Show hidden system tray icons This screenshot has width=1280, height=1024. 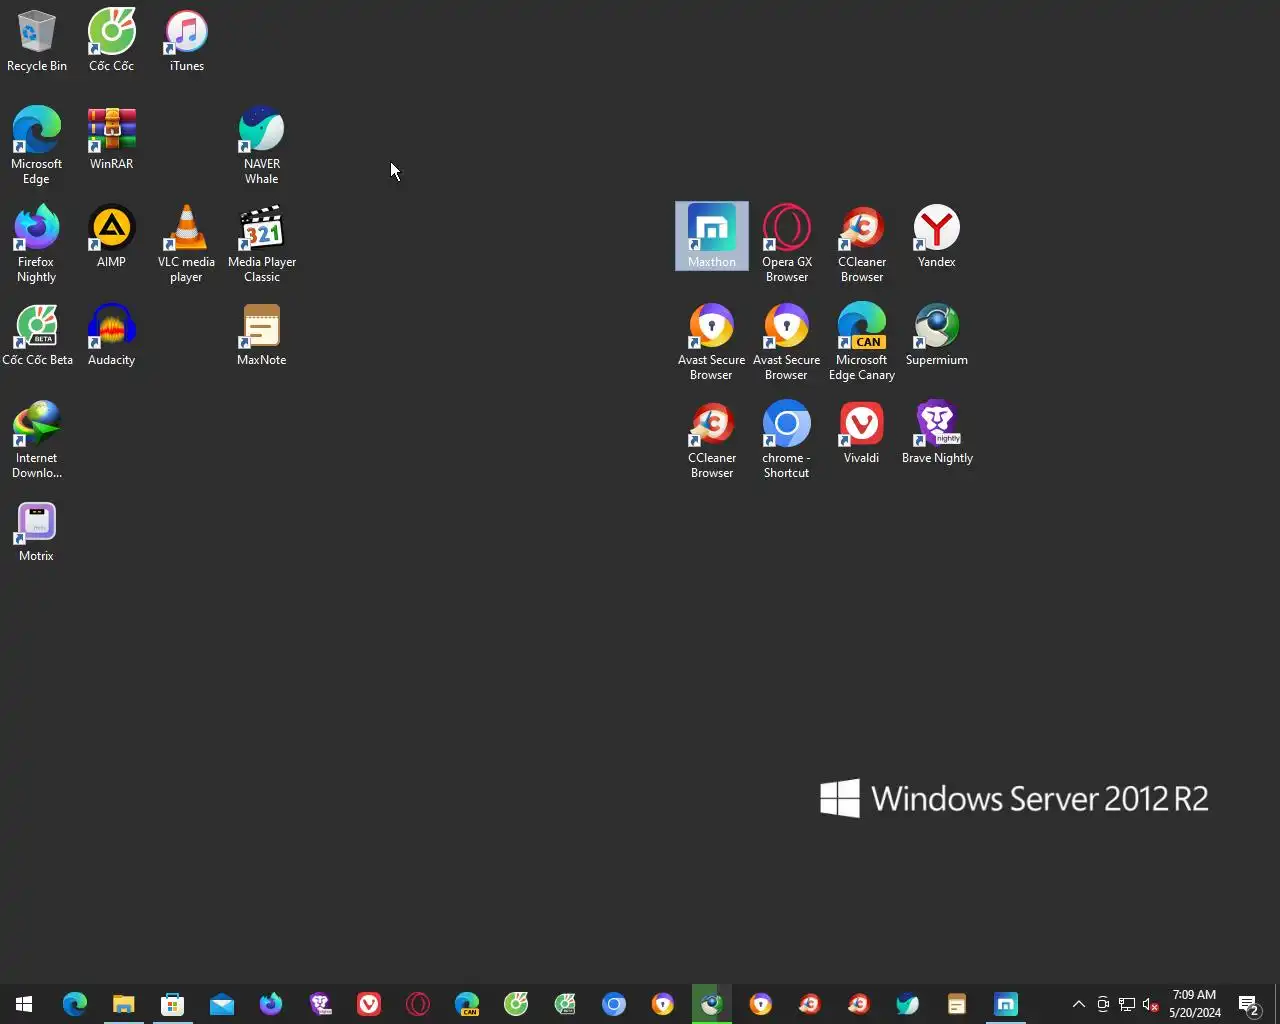[1079, 1004]
